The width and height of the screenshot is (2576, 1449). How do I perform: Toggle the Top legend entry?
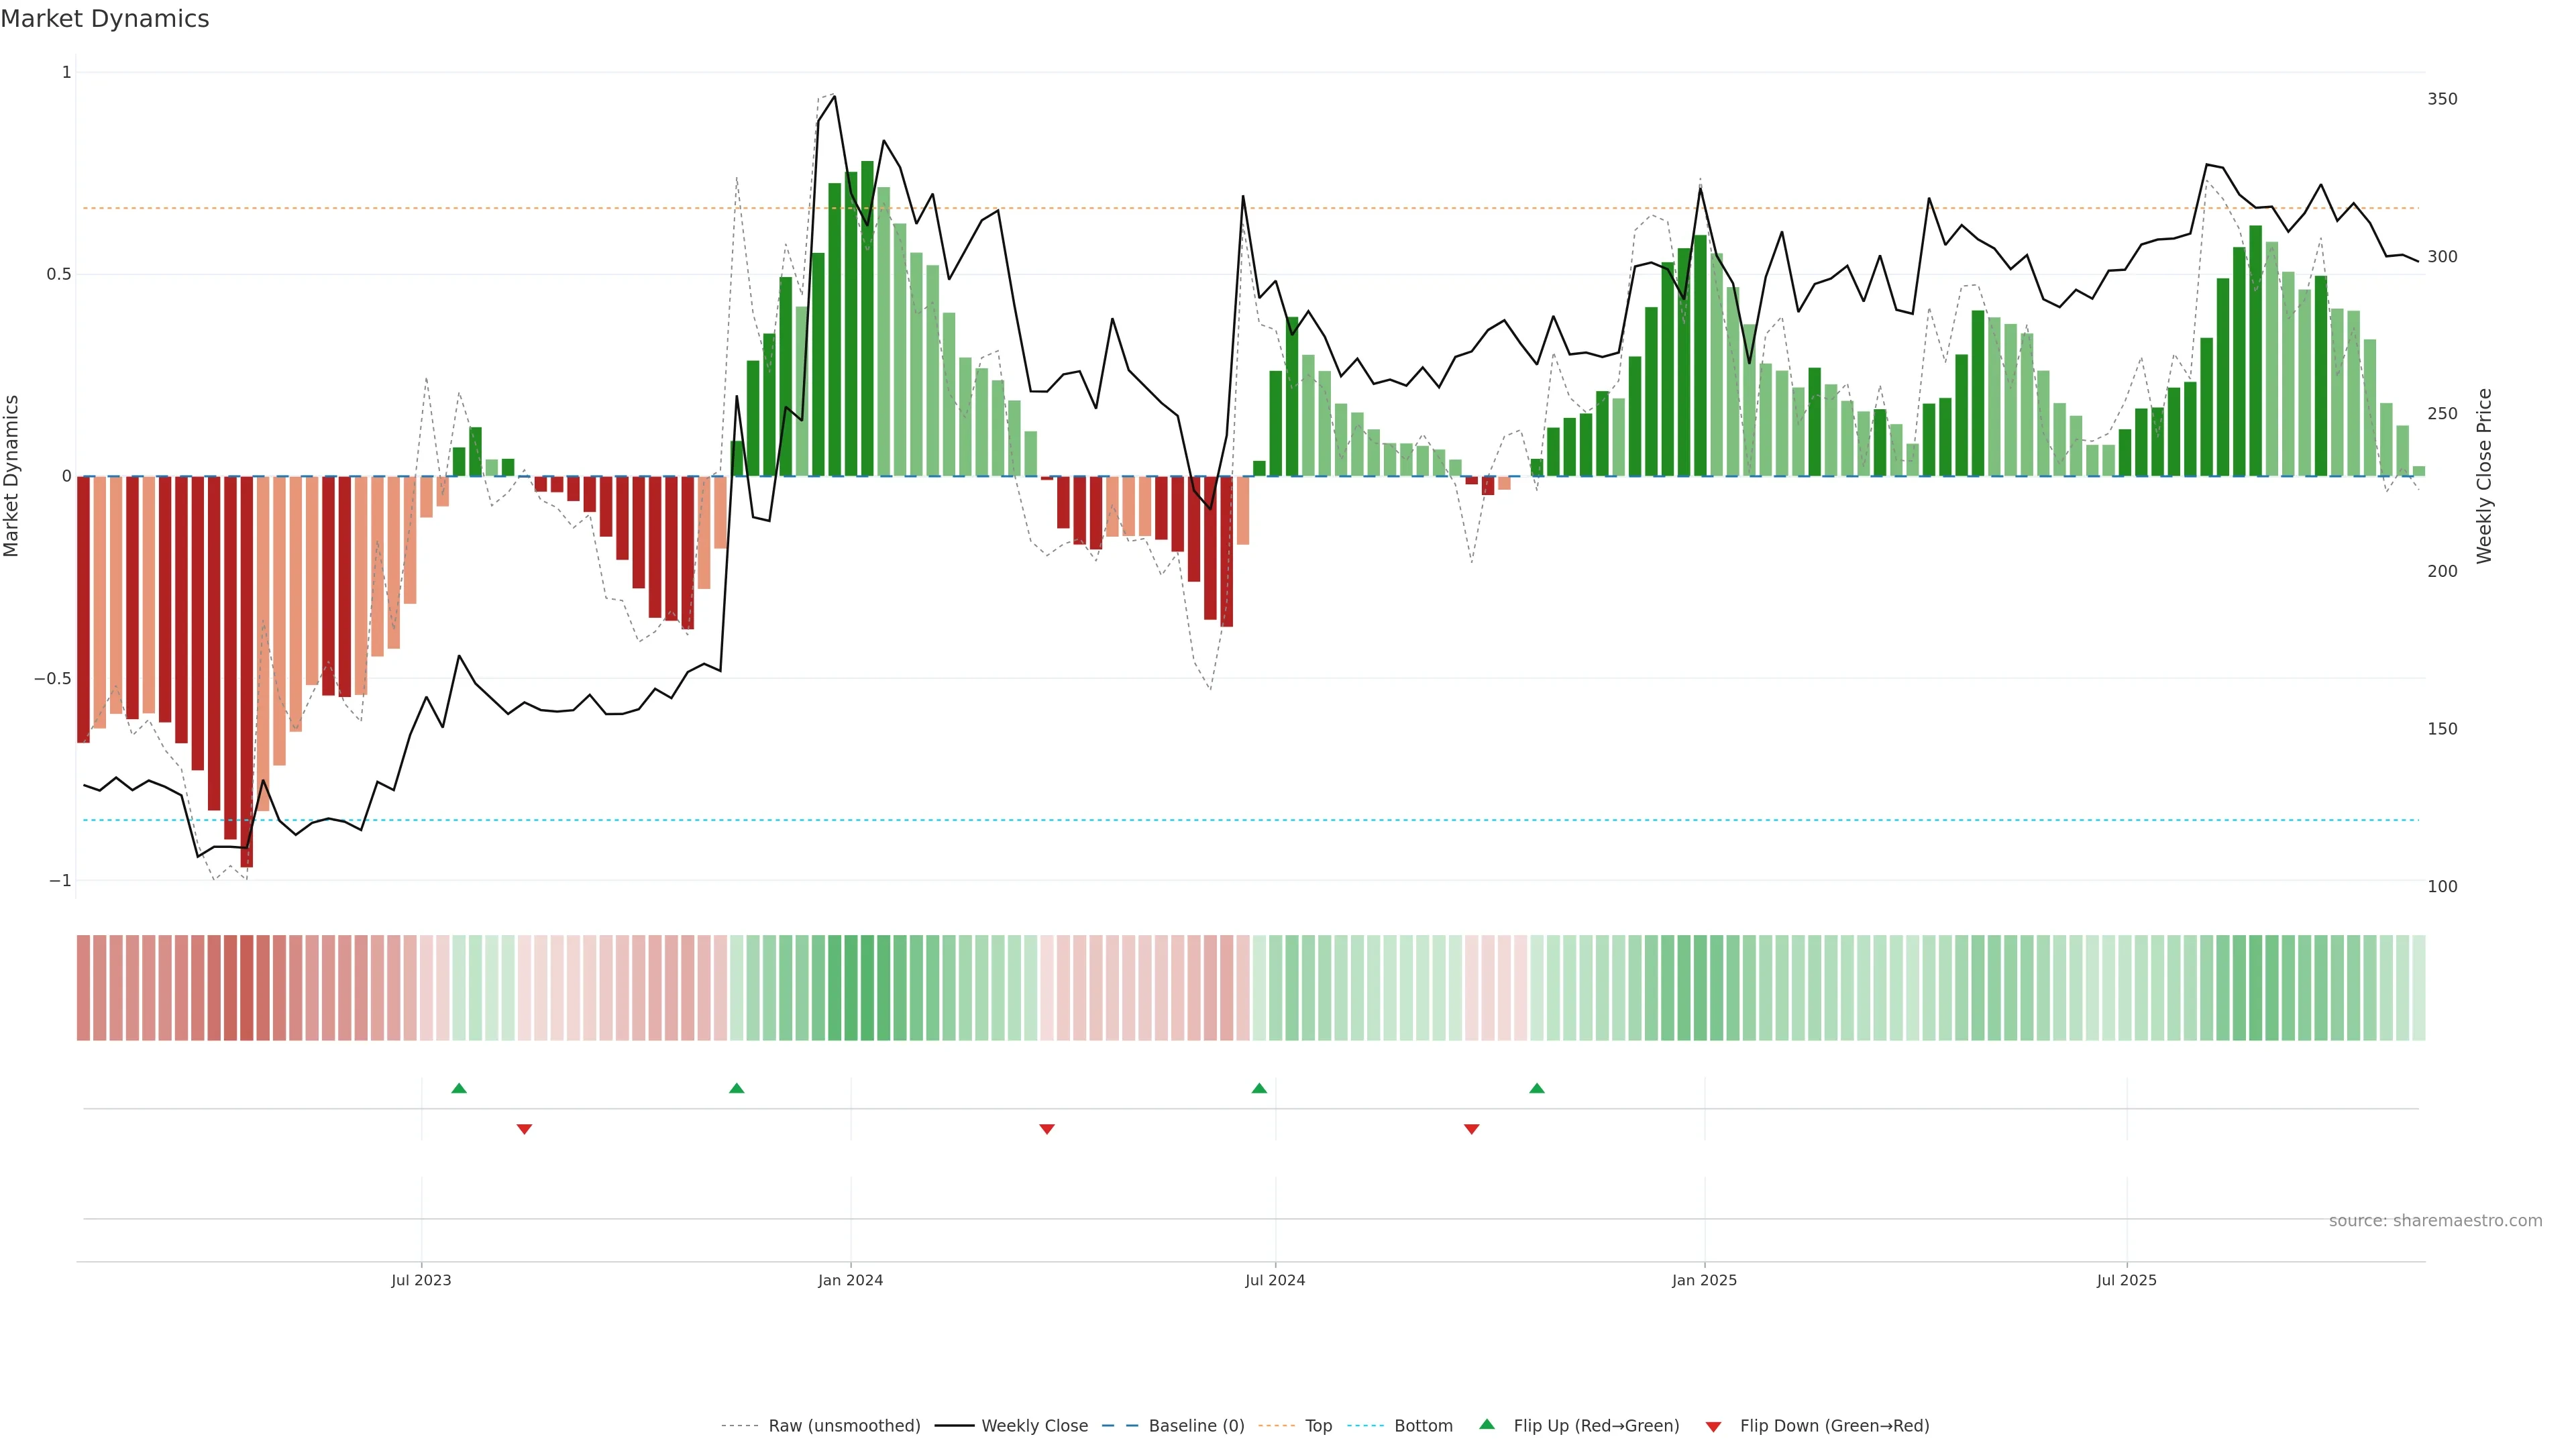(1318, 1426)
